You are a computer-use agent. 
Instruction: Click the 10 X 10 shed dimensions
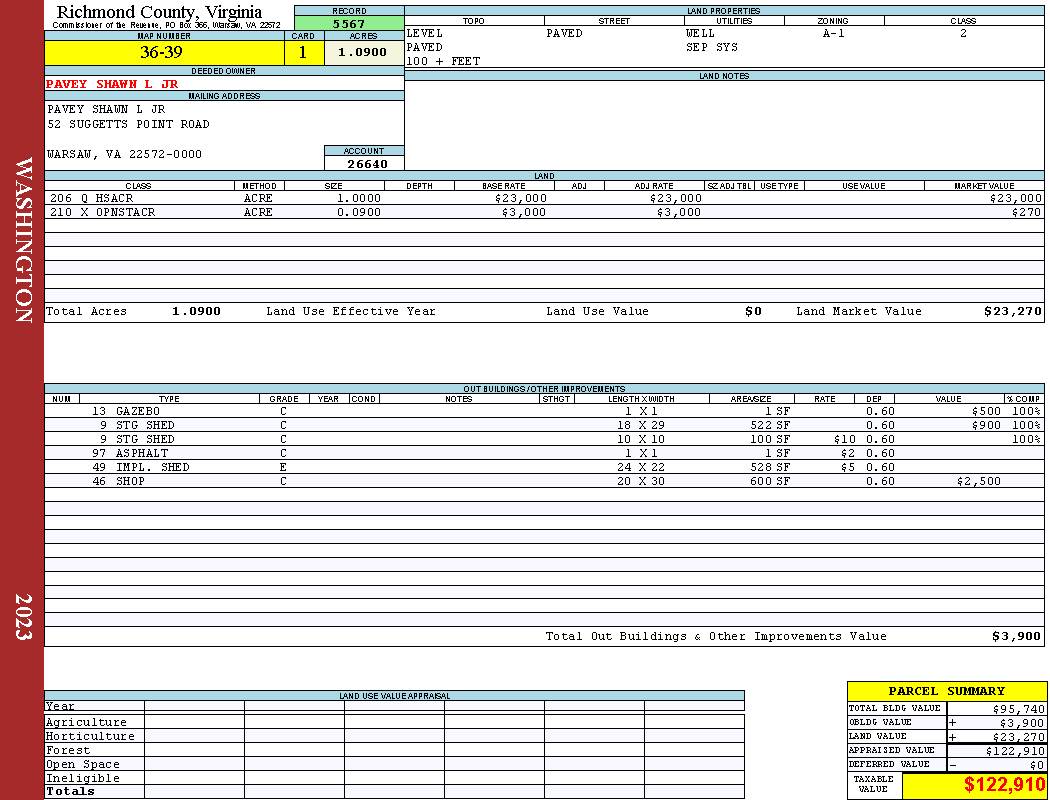pos(641,439)
